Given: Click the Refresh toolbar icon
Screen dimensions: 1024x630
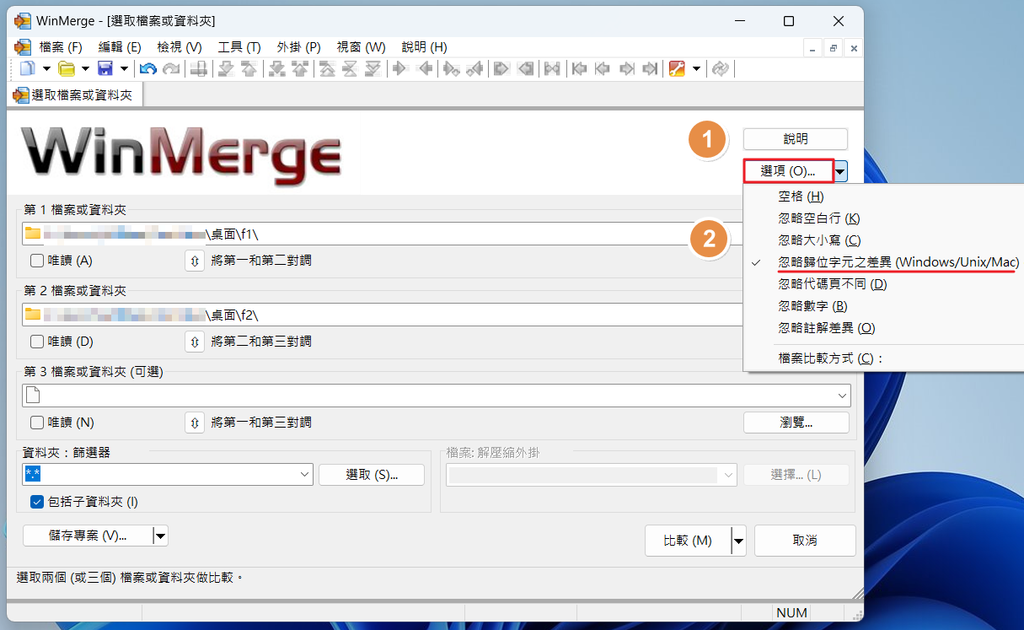Looking at the screenshot, I should click(x=720, y=69).
